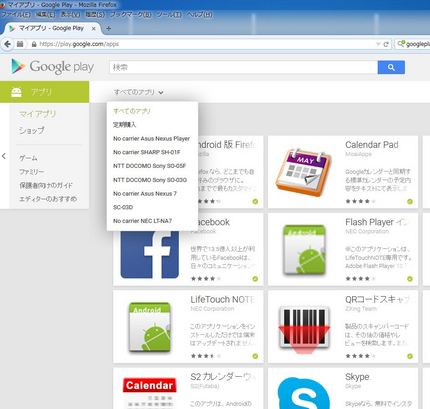Screen dimensions: 430x409
Task: Click the Skype app icon
Action: pos(304,393)
